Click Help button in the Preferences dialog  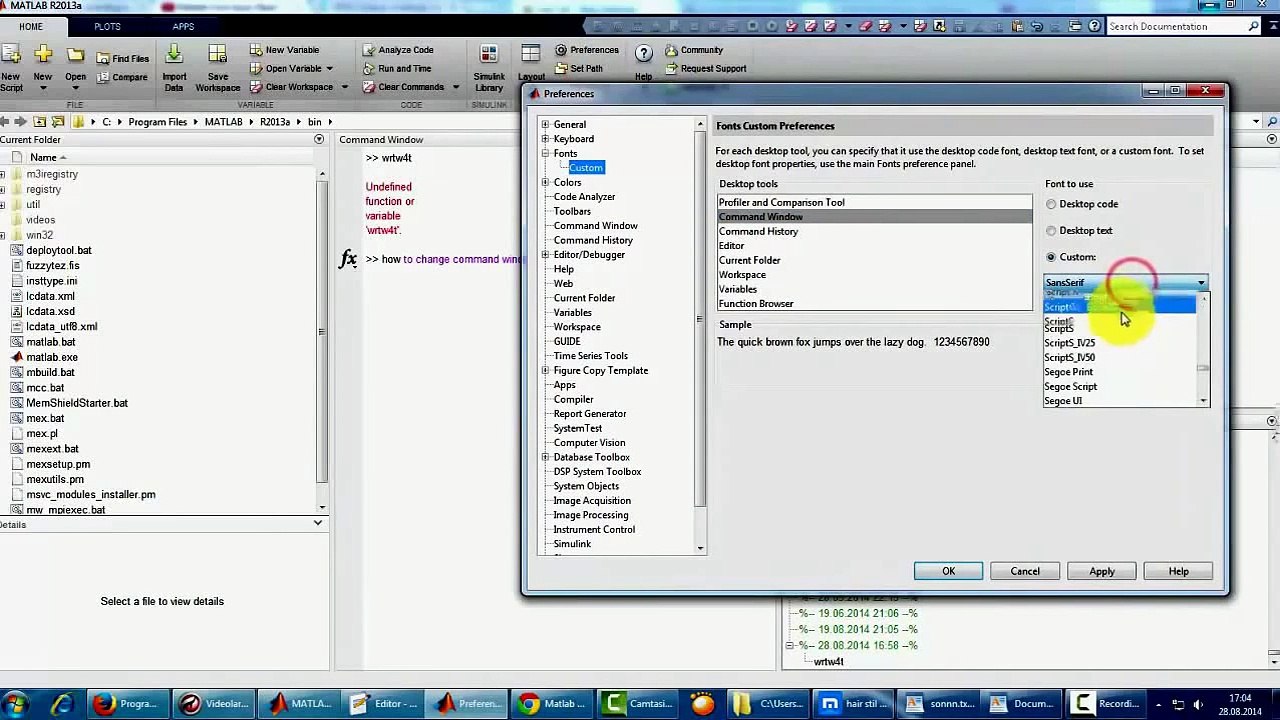click(x=1179, y=571)
